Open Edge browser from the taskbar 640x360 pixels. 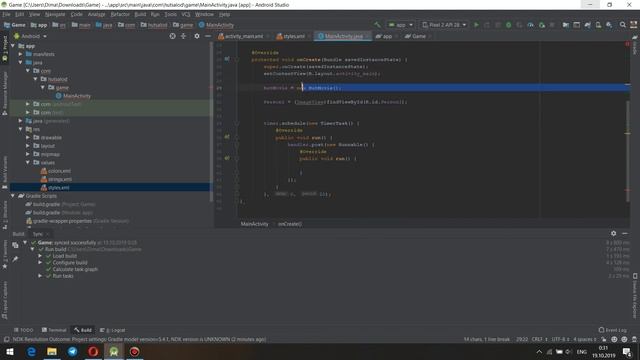coord(31,351)
